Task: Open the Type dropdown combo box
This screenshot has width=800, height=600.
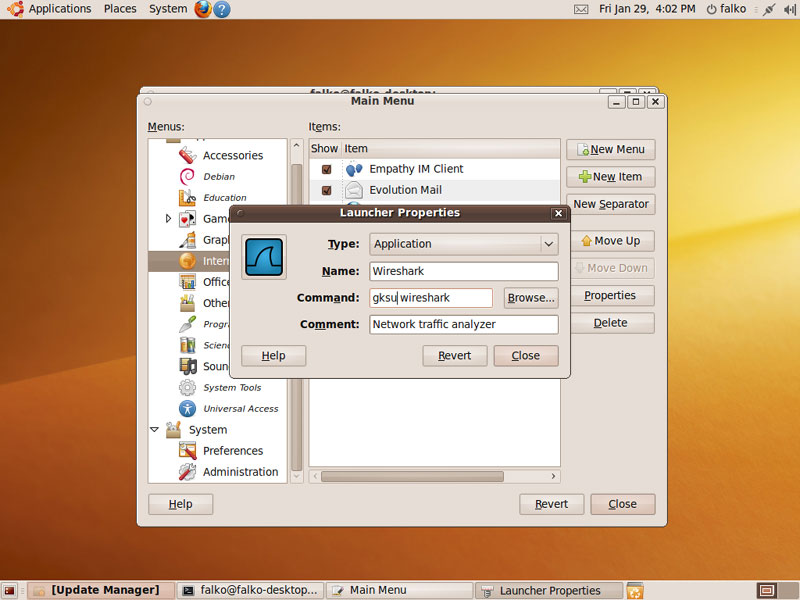Action: (463, 244)
